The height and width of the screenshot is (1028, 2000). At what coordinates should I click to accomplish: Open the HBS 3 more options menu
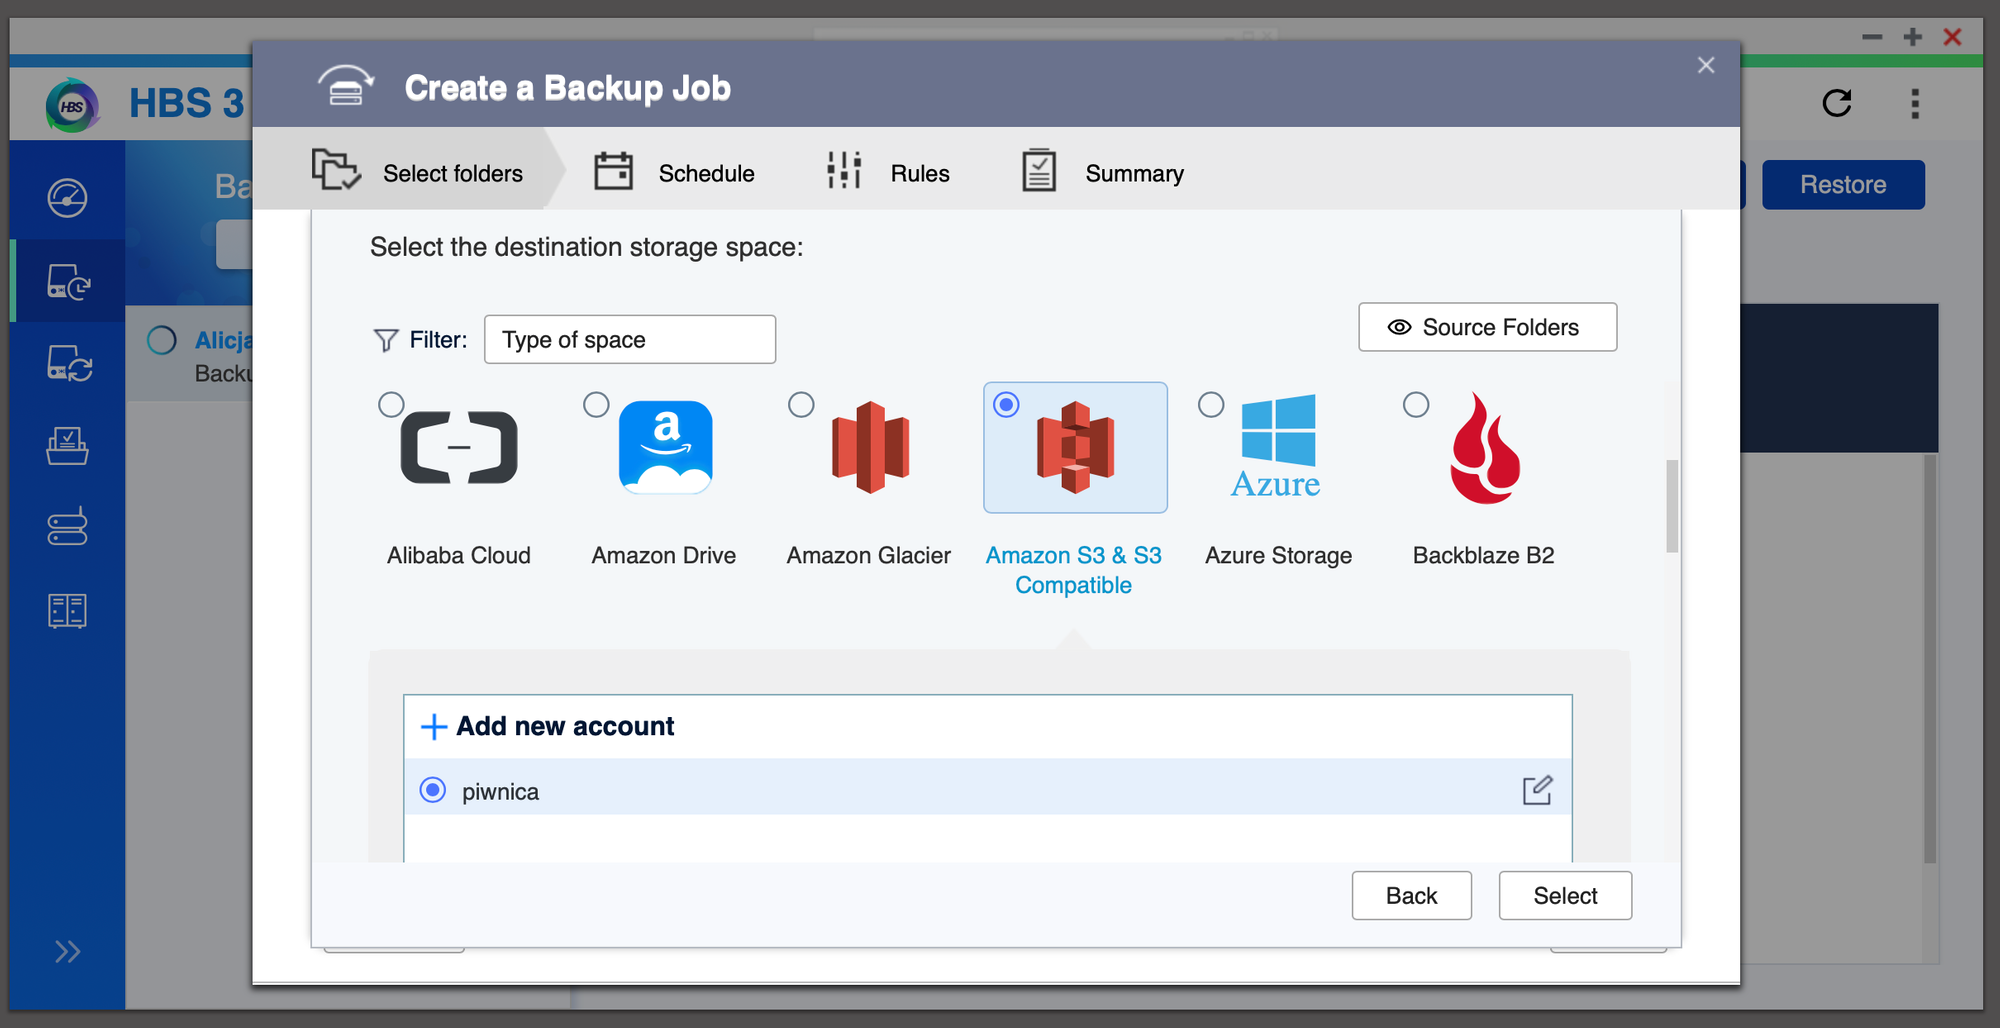(1915, 103)
